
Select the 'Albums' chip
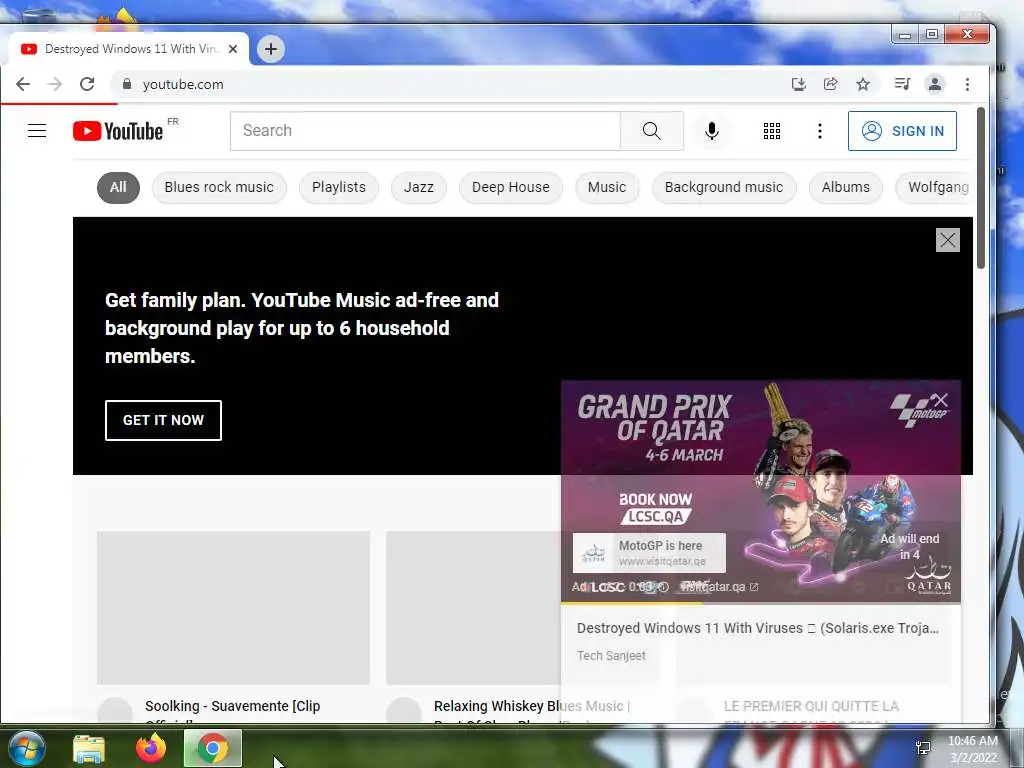coord(846,187)
